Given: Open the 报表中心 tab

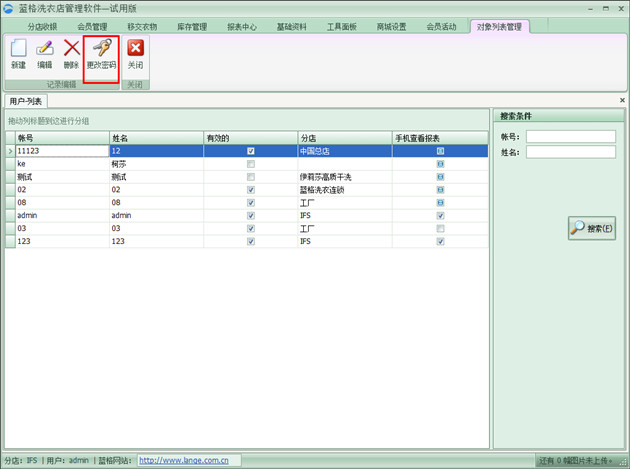Looking at the screenshot, I should coord(242,27).
